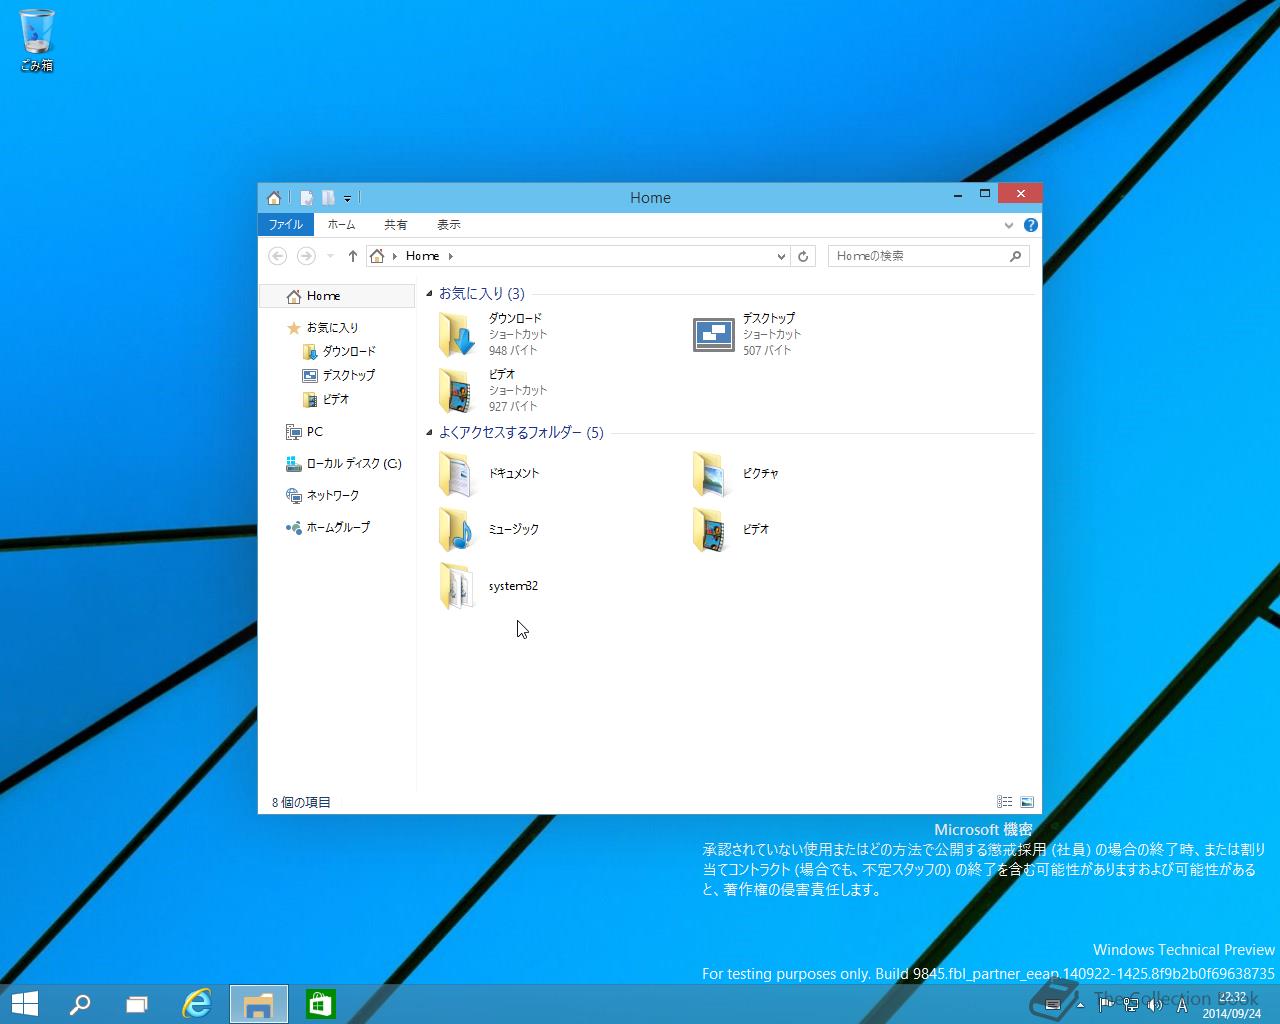Launch Internet Explorer from taskbar

tap(197, 1004)
